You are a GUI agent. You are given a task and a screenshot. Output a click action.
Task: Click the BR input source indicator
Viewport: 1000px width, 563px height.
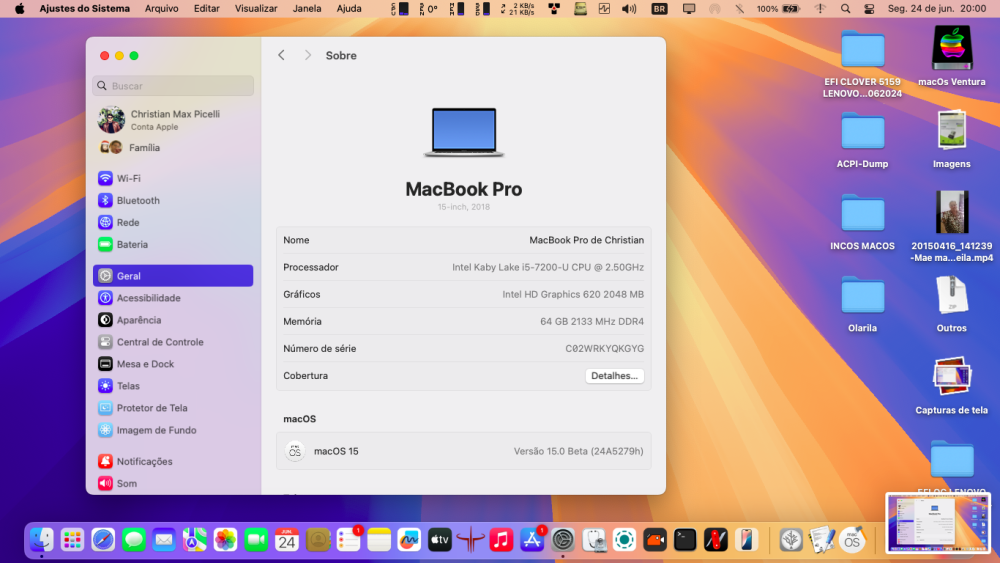pyautogui.click(x=659, y=8)
